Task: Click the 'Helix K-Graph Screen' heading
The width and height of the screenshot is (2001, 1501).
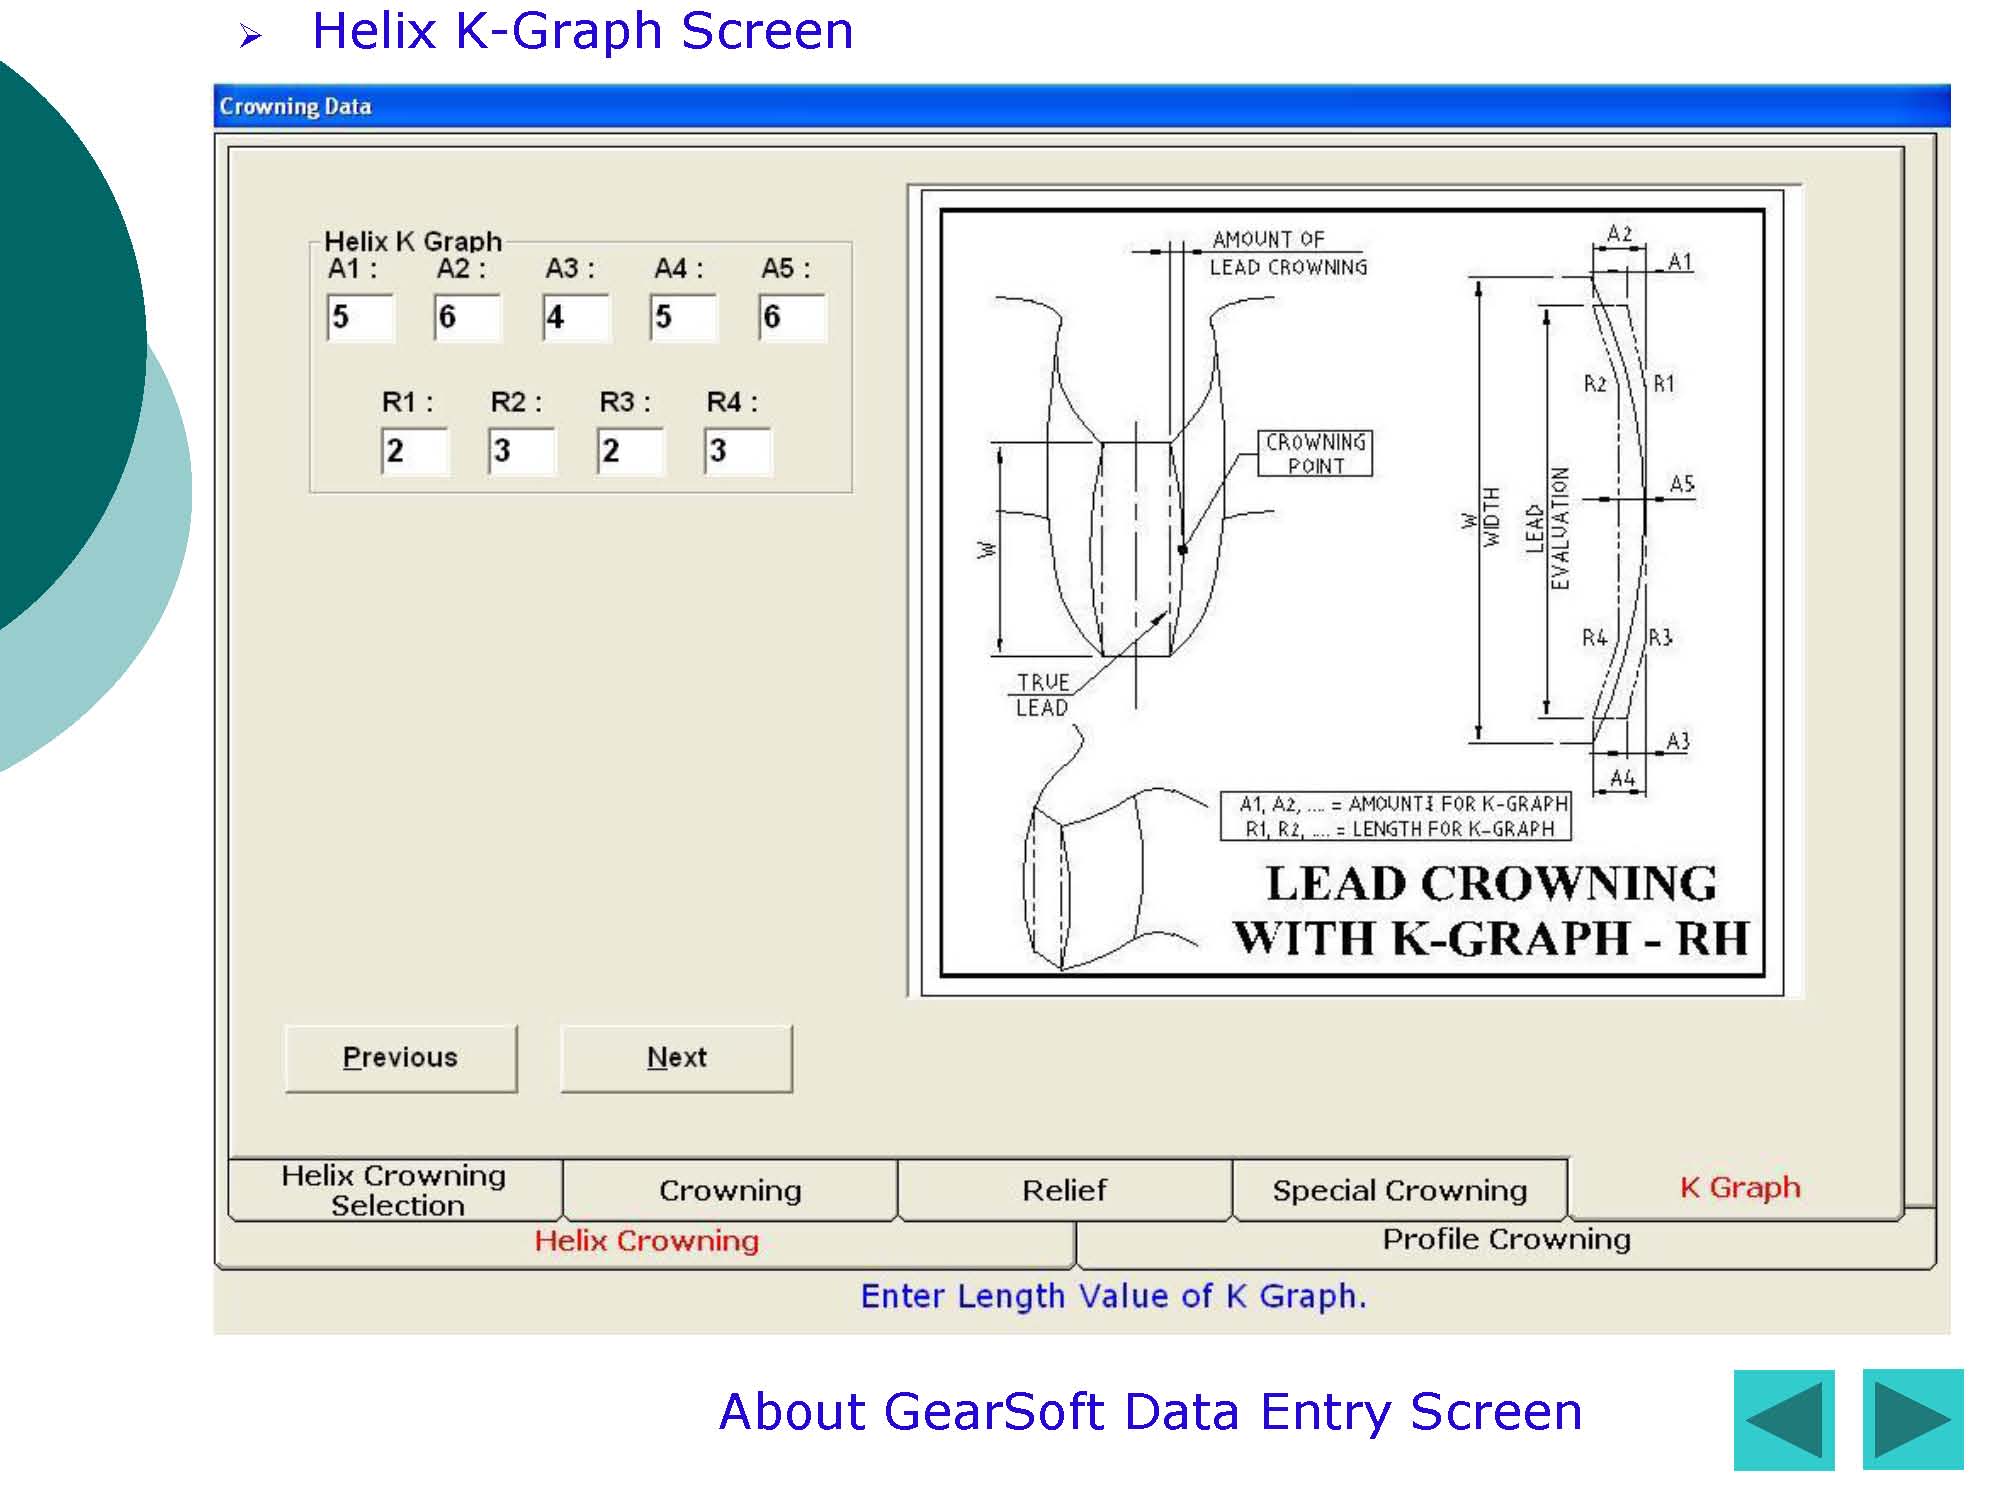Action: click(x=583, y=31)
